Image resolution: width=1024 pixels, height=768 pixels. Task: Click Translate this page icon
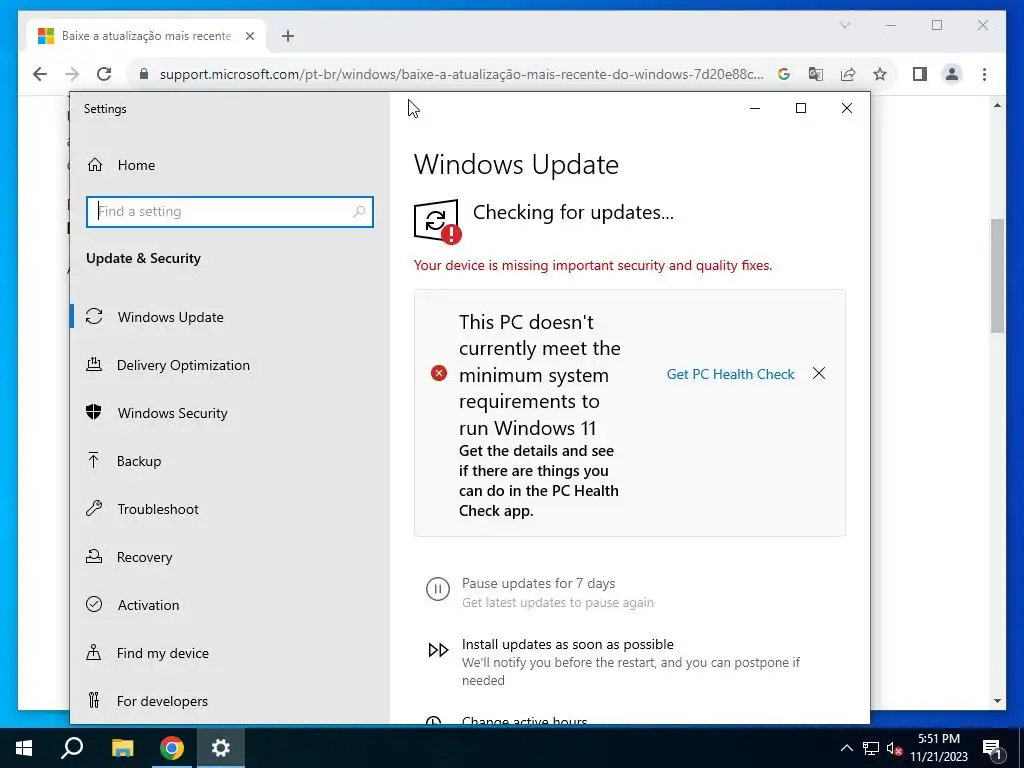[816, 74]
